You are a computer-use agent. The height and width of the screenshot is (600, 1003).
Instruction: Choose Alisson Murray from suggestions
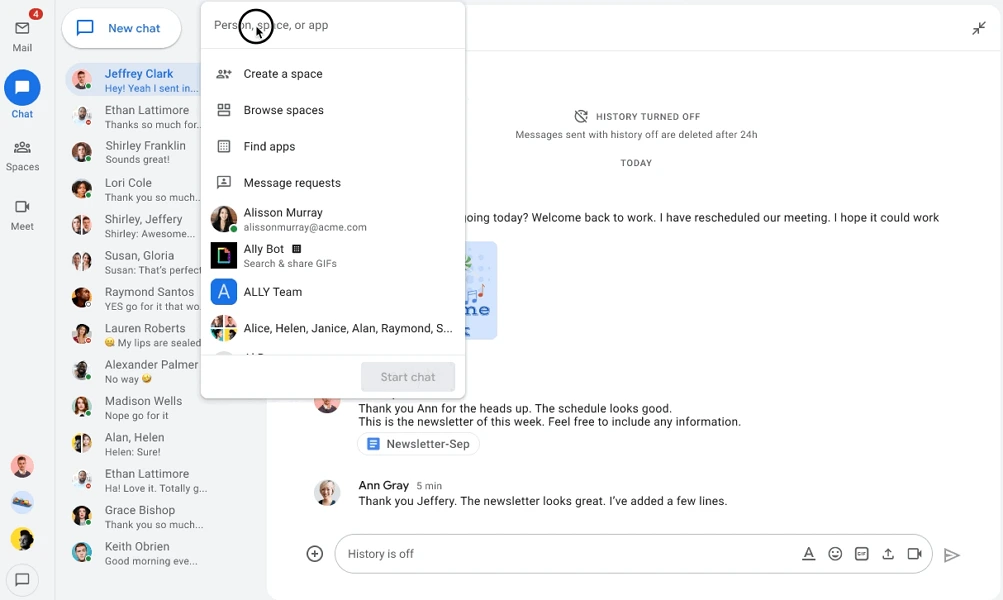(x=283, y=219)
